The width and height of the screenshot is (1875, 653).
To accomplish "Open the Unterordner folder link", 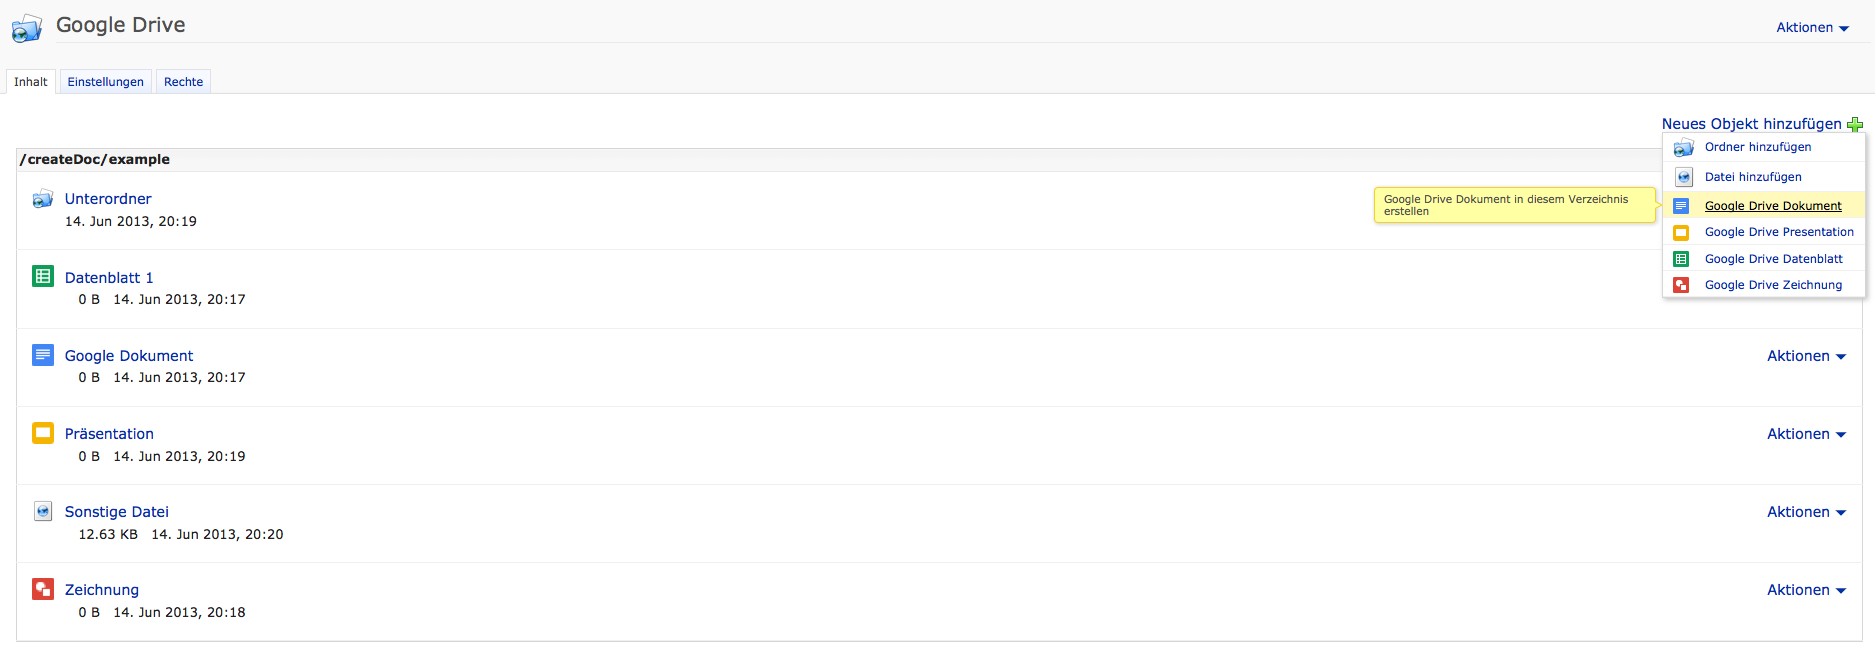I will [x=108, y=199].
